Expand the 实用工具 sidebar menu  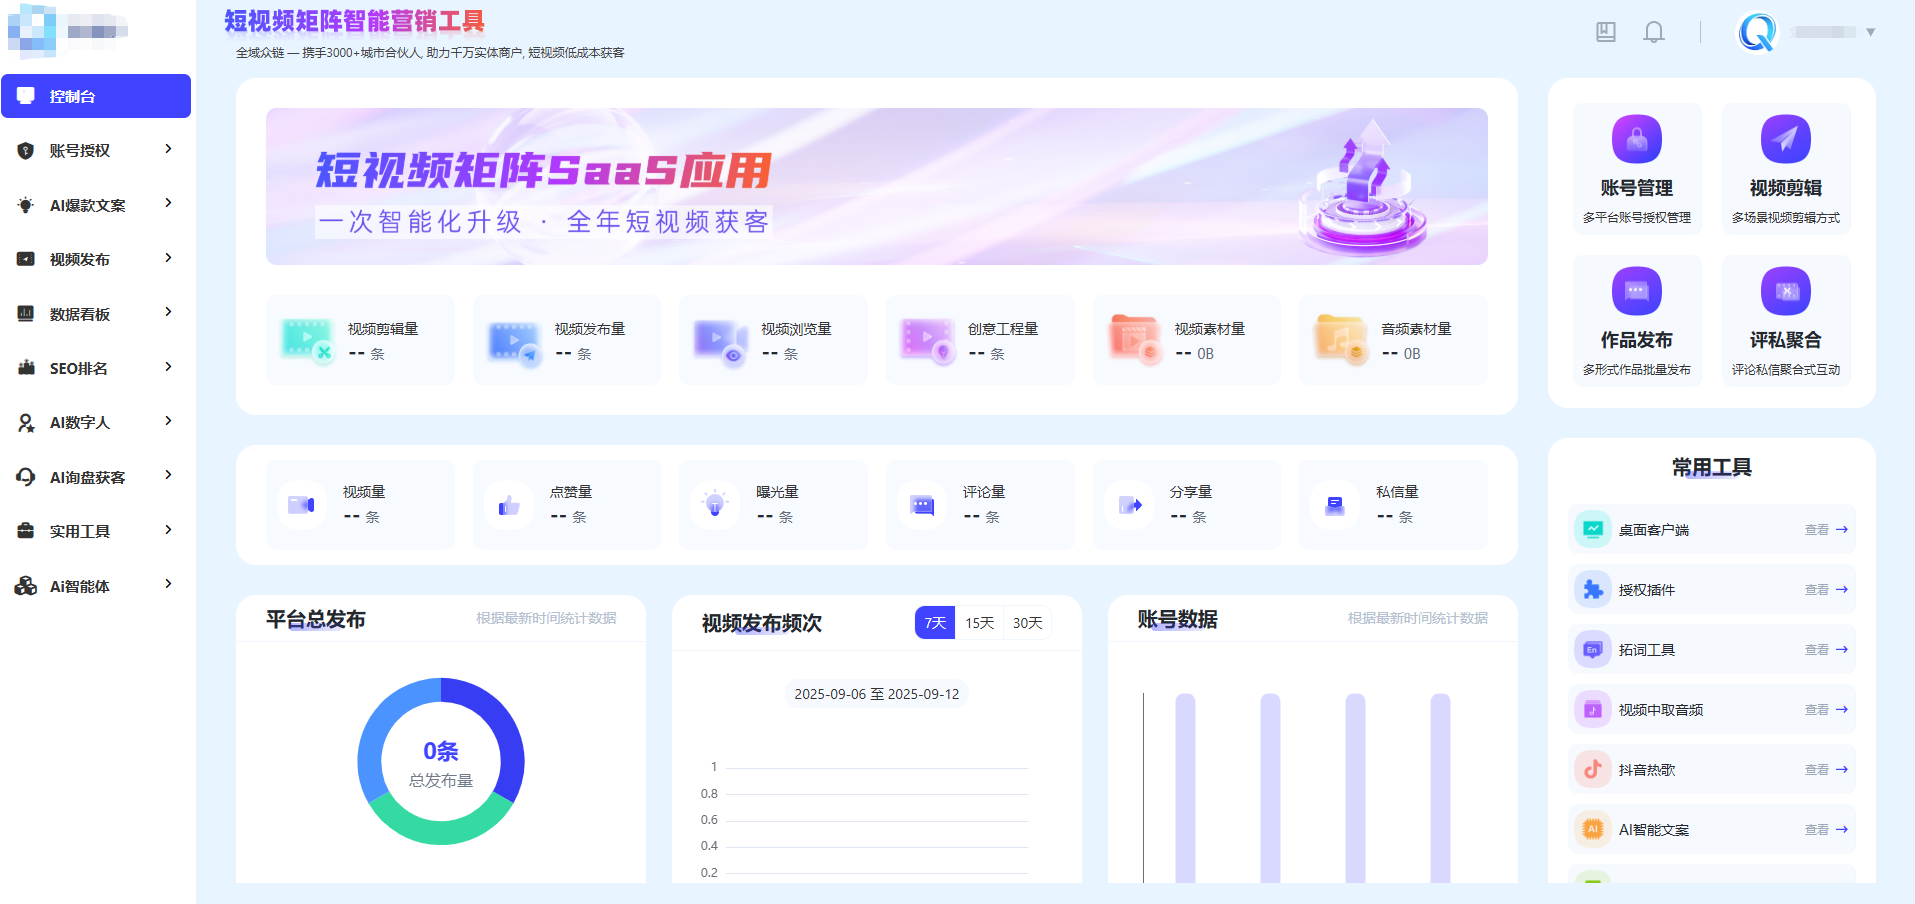tap(96, 531)
